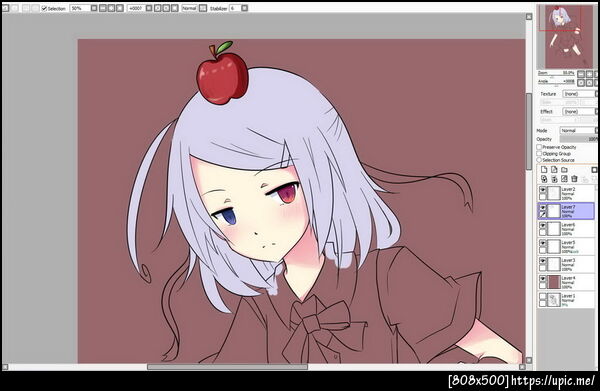
Task: Adjust the layer Opacity slider
Action: click(x=579, y=139)
